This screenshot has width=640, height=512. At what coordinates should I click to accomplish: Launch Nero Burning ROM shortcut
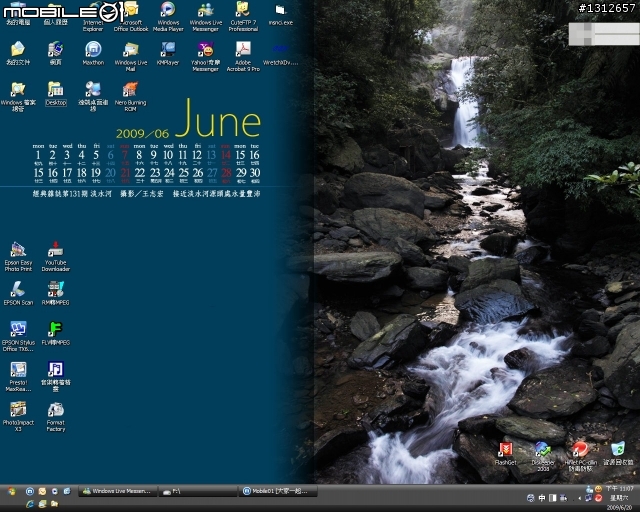coord(131,96)
